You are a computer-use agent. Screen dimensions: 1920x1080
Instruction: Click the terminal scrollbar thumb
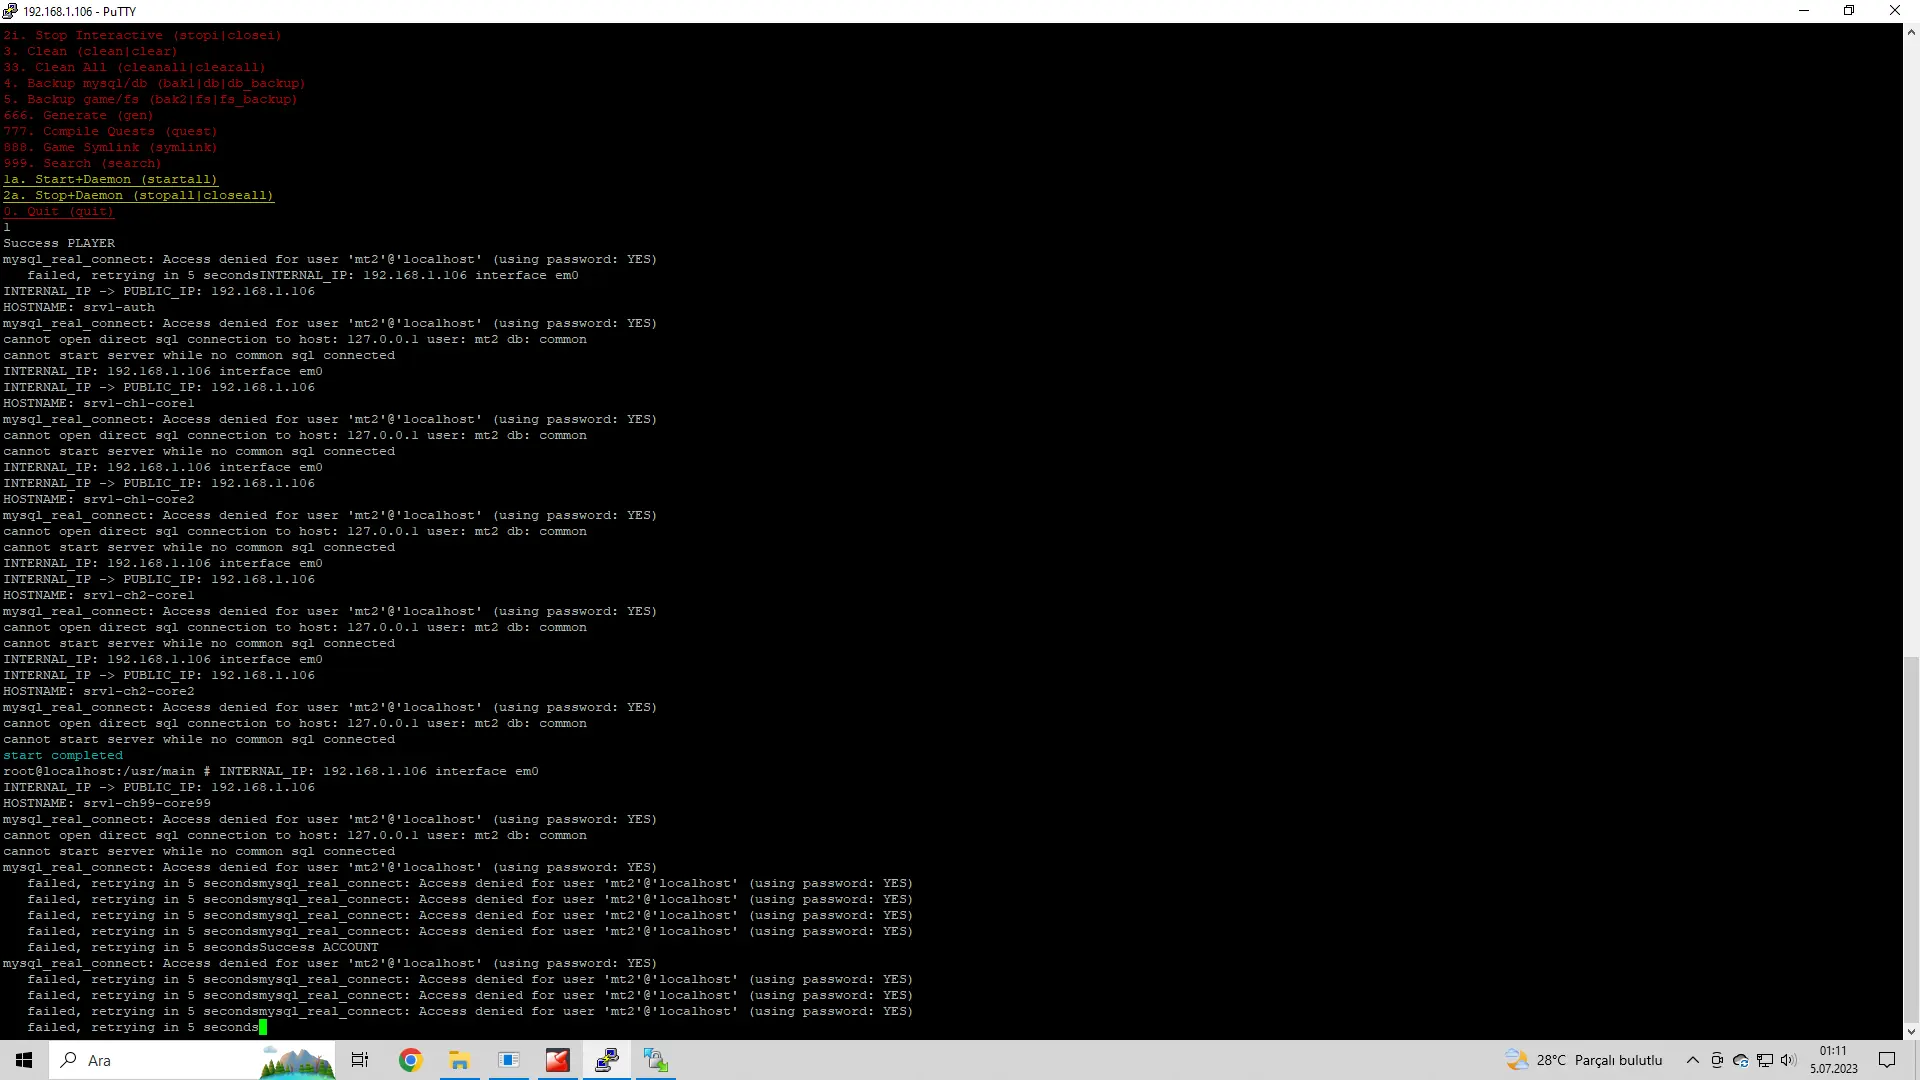1911,840
